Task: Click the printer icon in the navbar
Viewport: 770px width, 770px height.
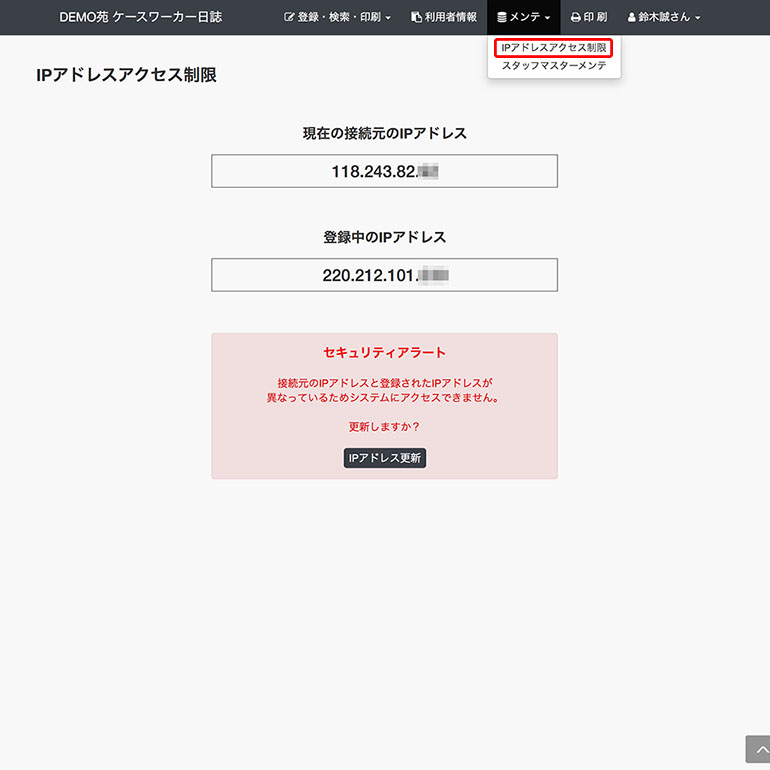Action: click(576, 18)
